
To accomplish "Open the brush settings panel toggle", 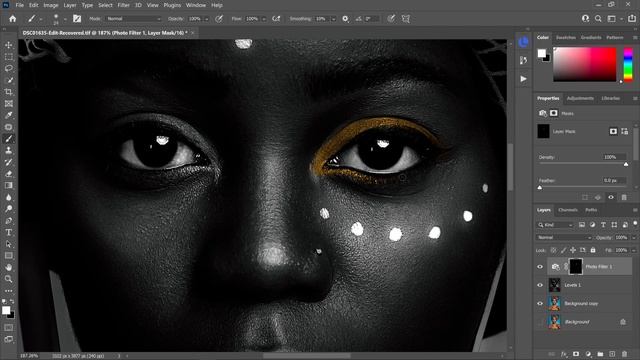I will (77, 19).
